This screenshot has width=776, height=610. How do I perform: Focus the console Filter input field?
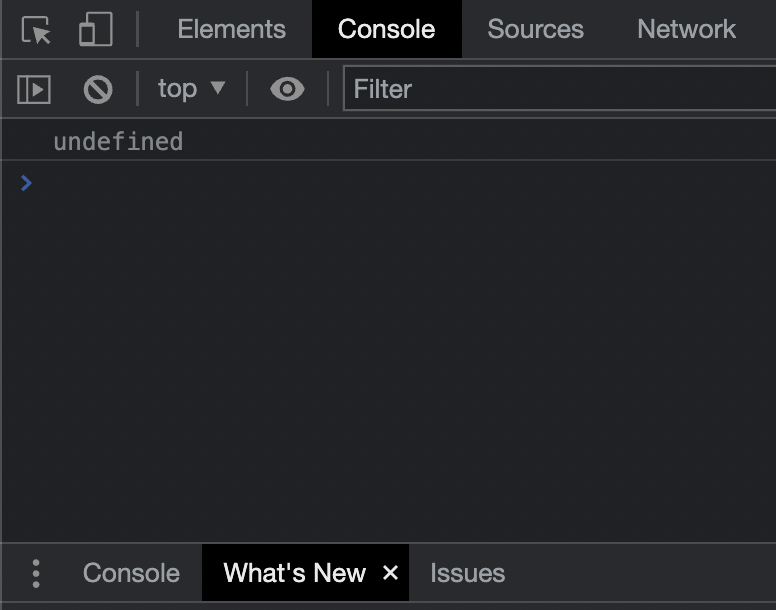560,89
